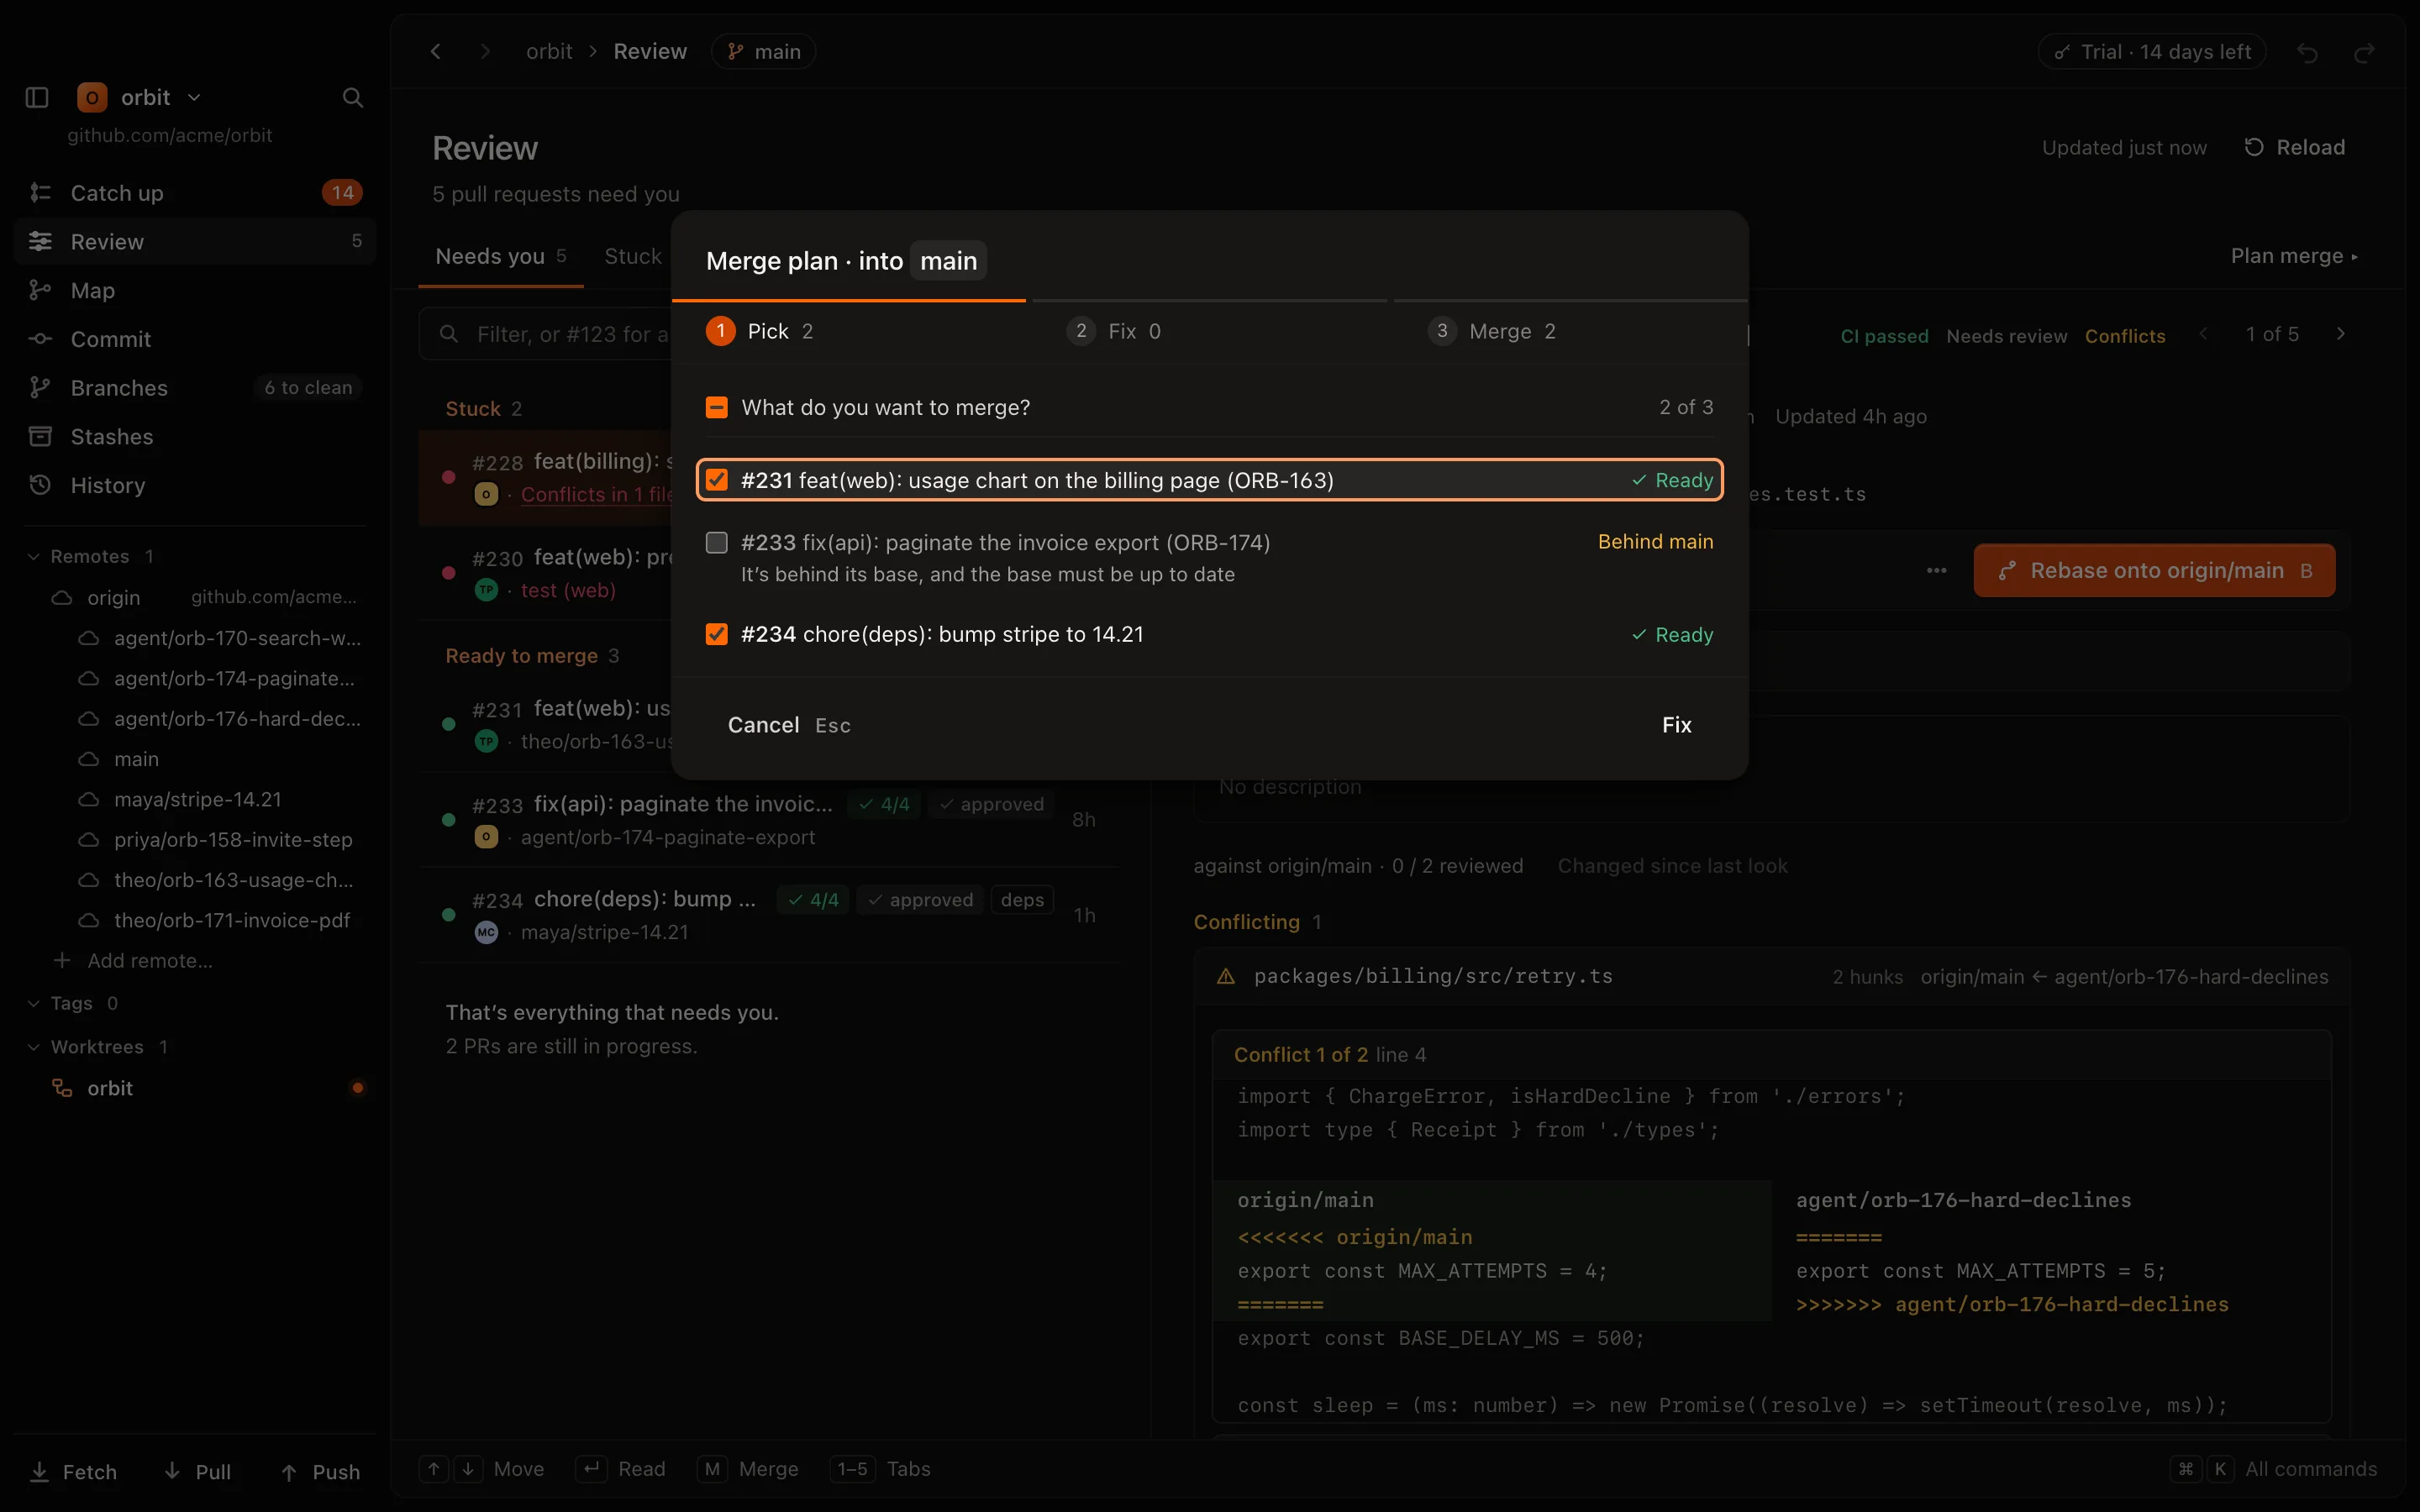Click the redo arrow icon
The width and height of the screenshot is (2420, 1512).
click(2364, 52)
